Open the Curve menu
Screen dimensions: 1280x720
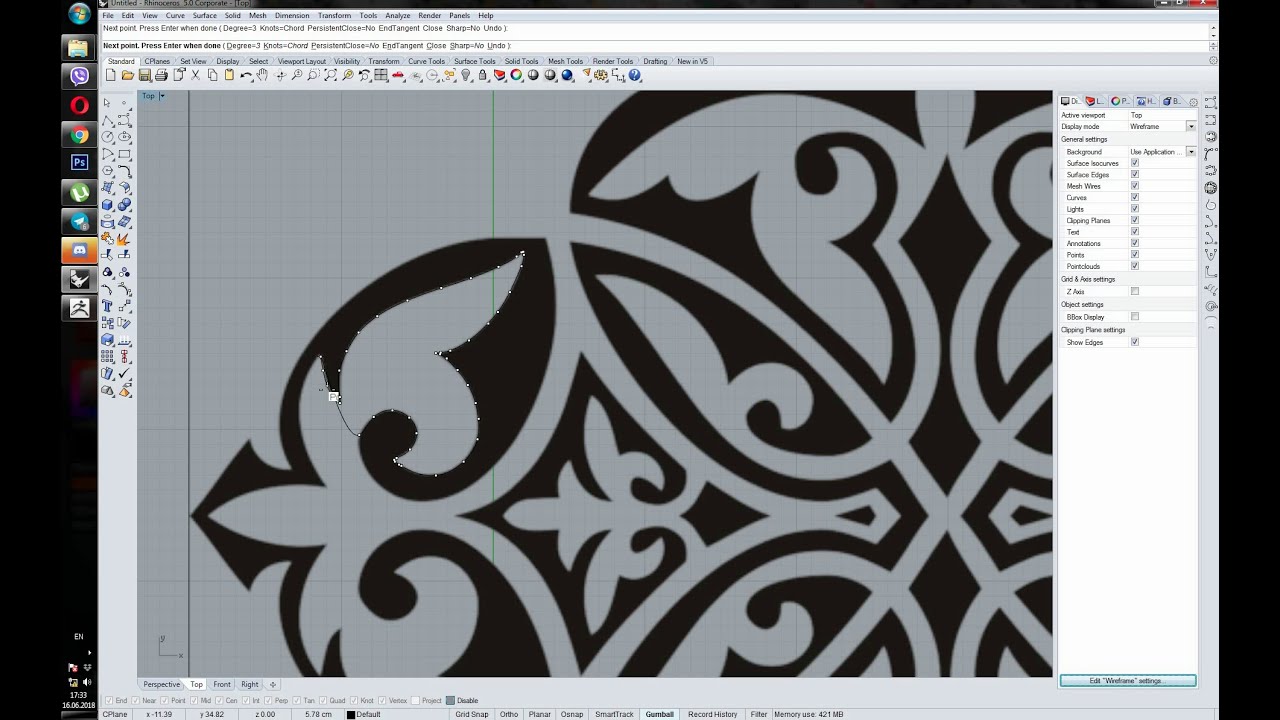click(x=175, y=16)
